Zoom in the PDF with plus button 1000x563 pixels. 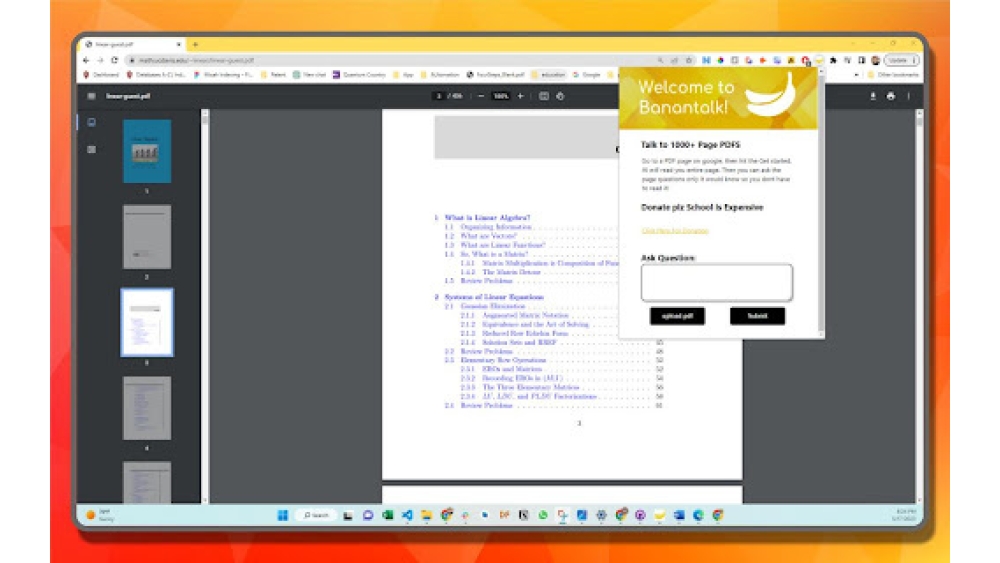pos(520,96)
